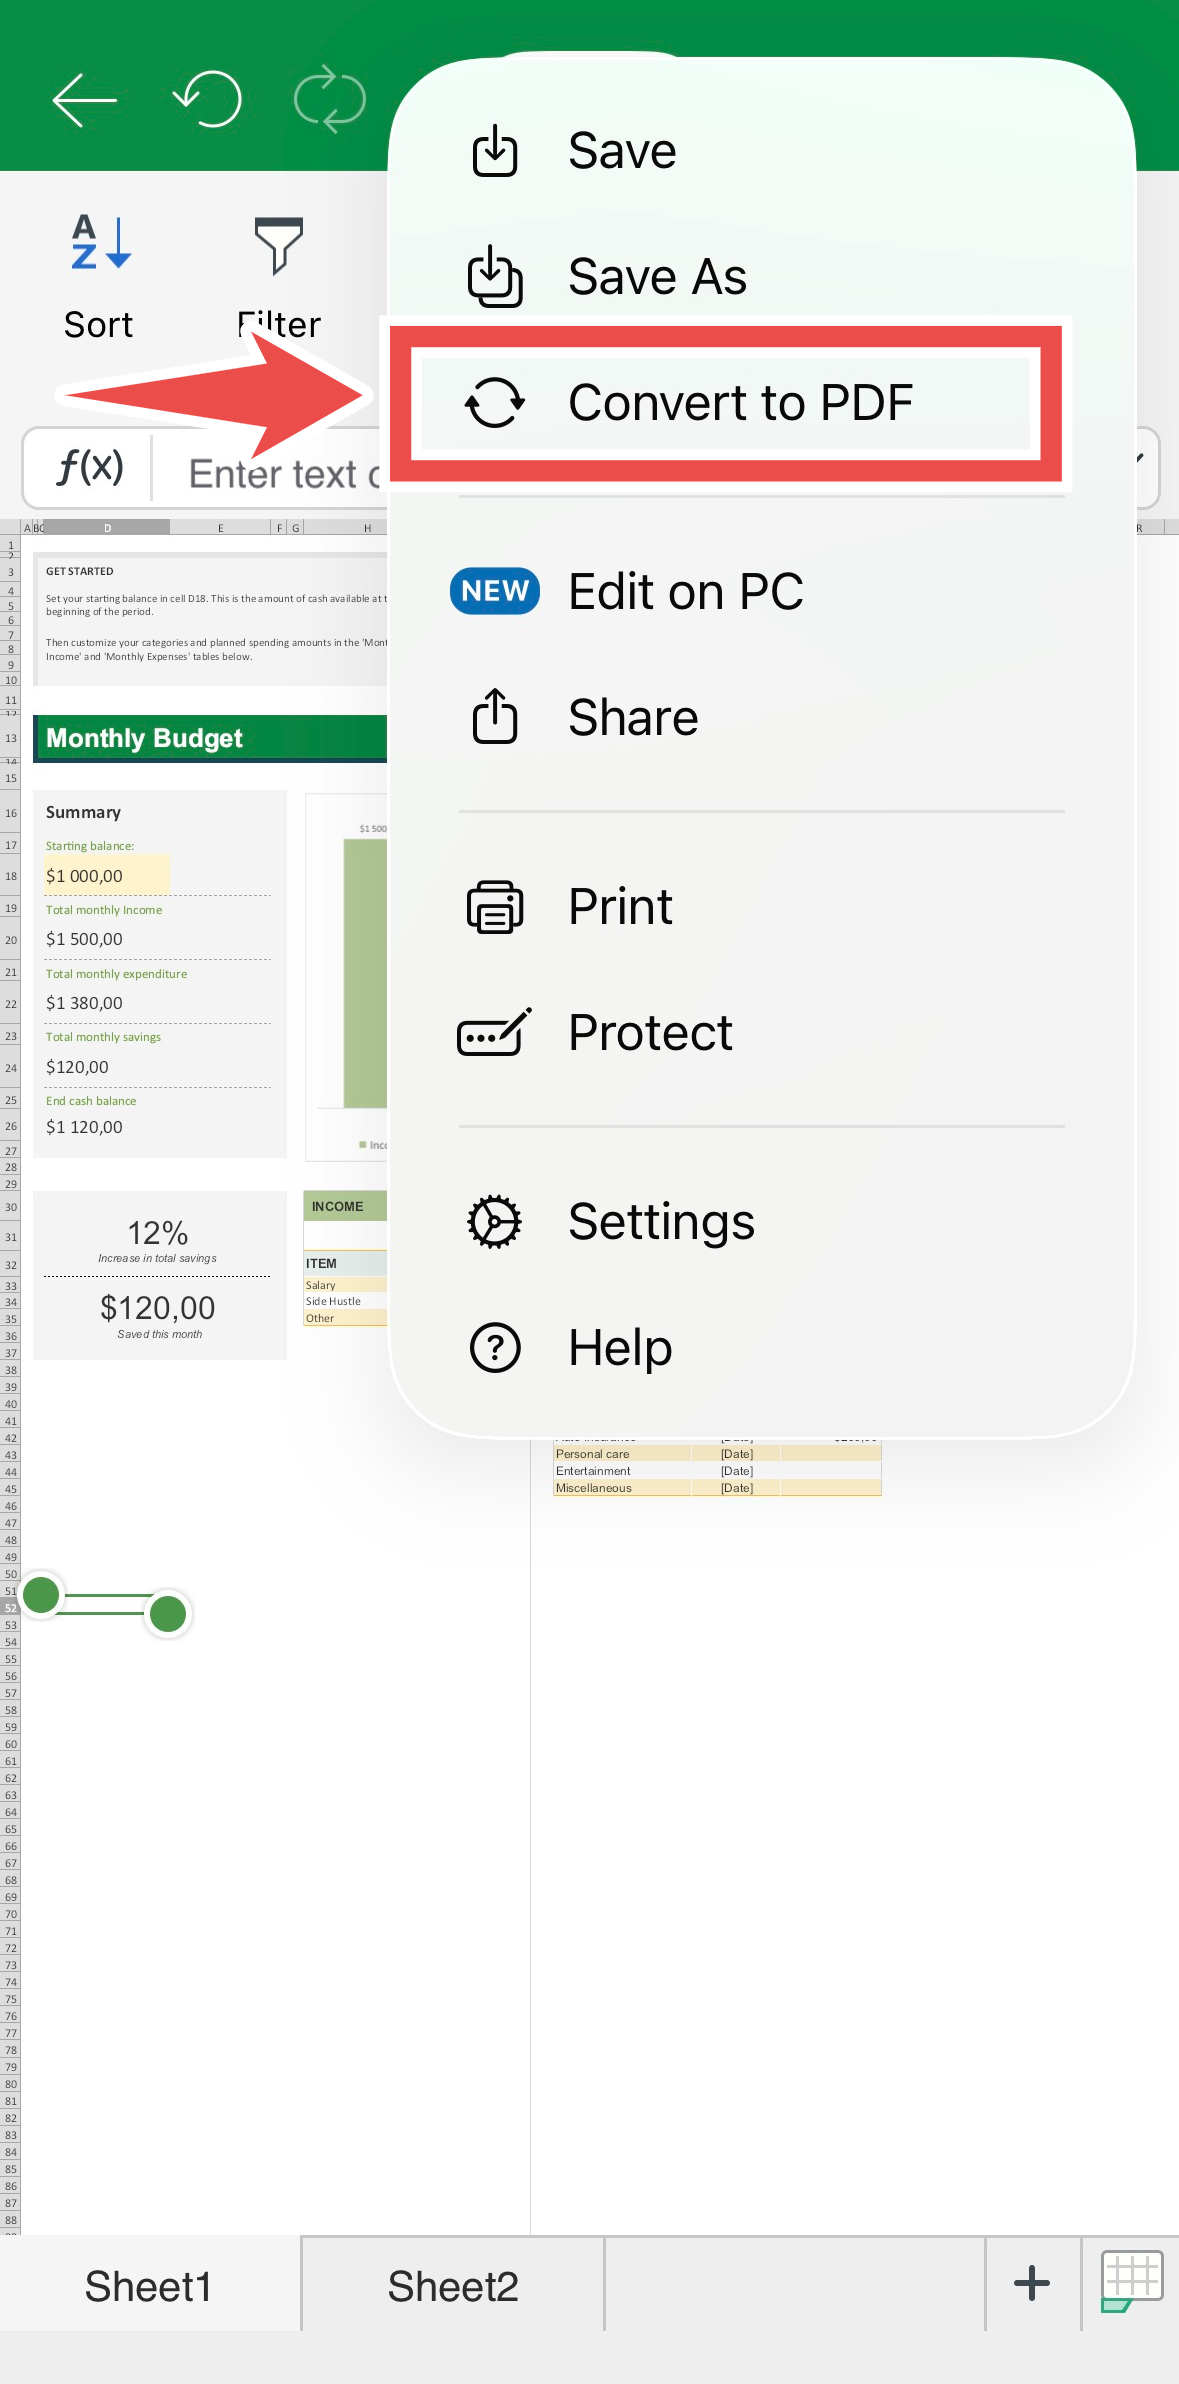Tap the Sort A-Z icon
The width and height of the screenshot is (1179, 2384).
(x=100, y=242)
